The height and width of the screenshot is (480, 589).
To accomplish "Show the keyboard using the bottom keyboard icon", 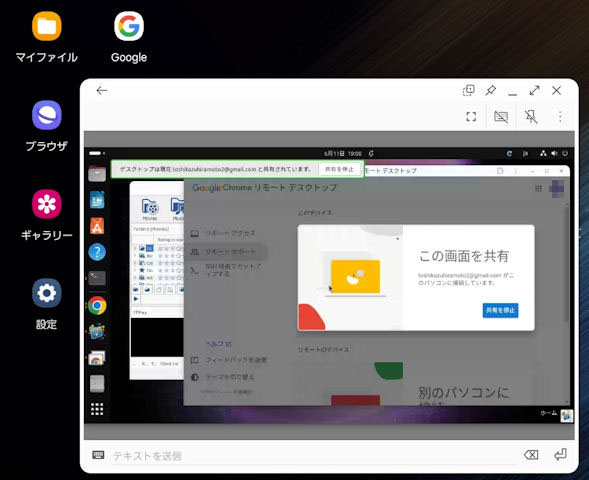I will [98, 455].
